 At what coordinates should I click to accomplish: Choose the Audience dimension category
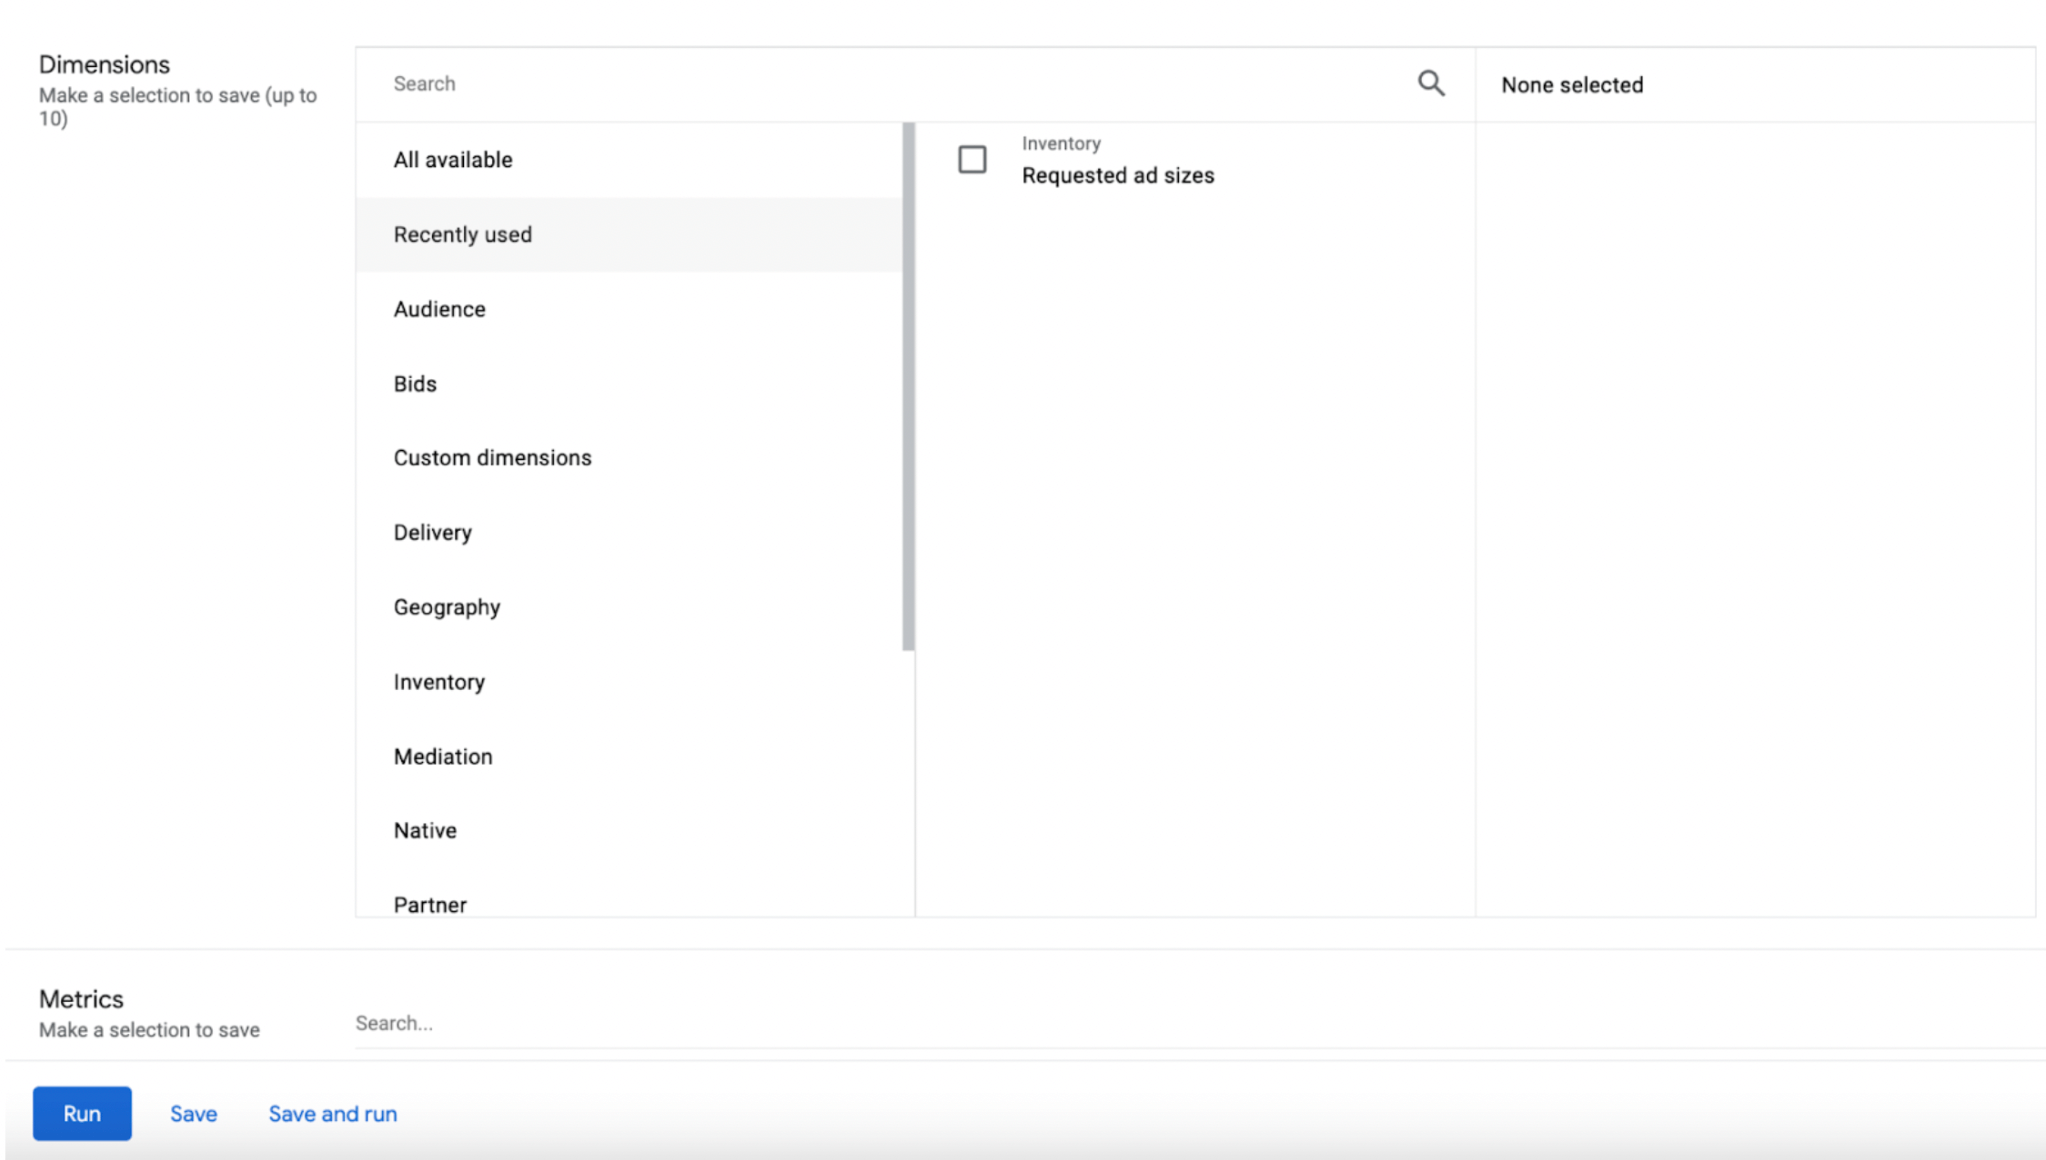[x=439, y=310]
